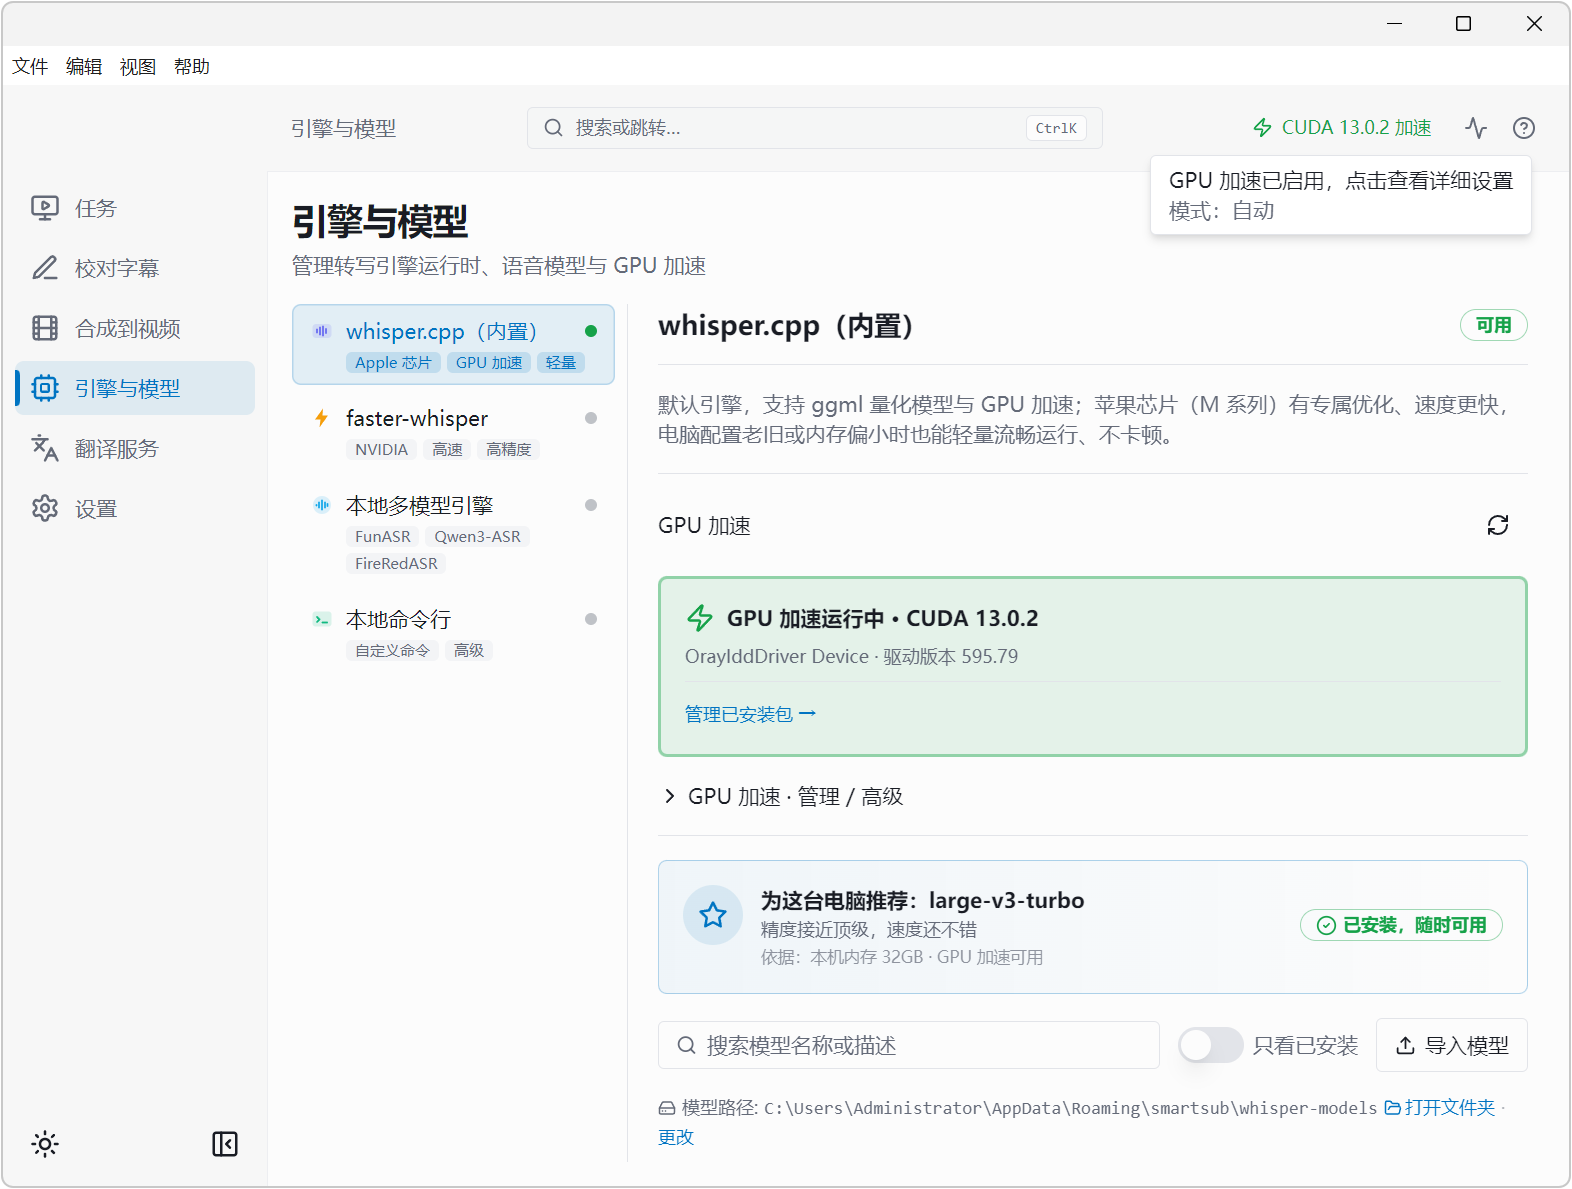Viewport: 1572px width, 1189px height.
Task: Click the 高级 tag under 本地命令行
Action: pyautogui.click(x=469, y=651)
